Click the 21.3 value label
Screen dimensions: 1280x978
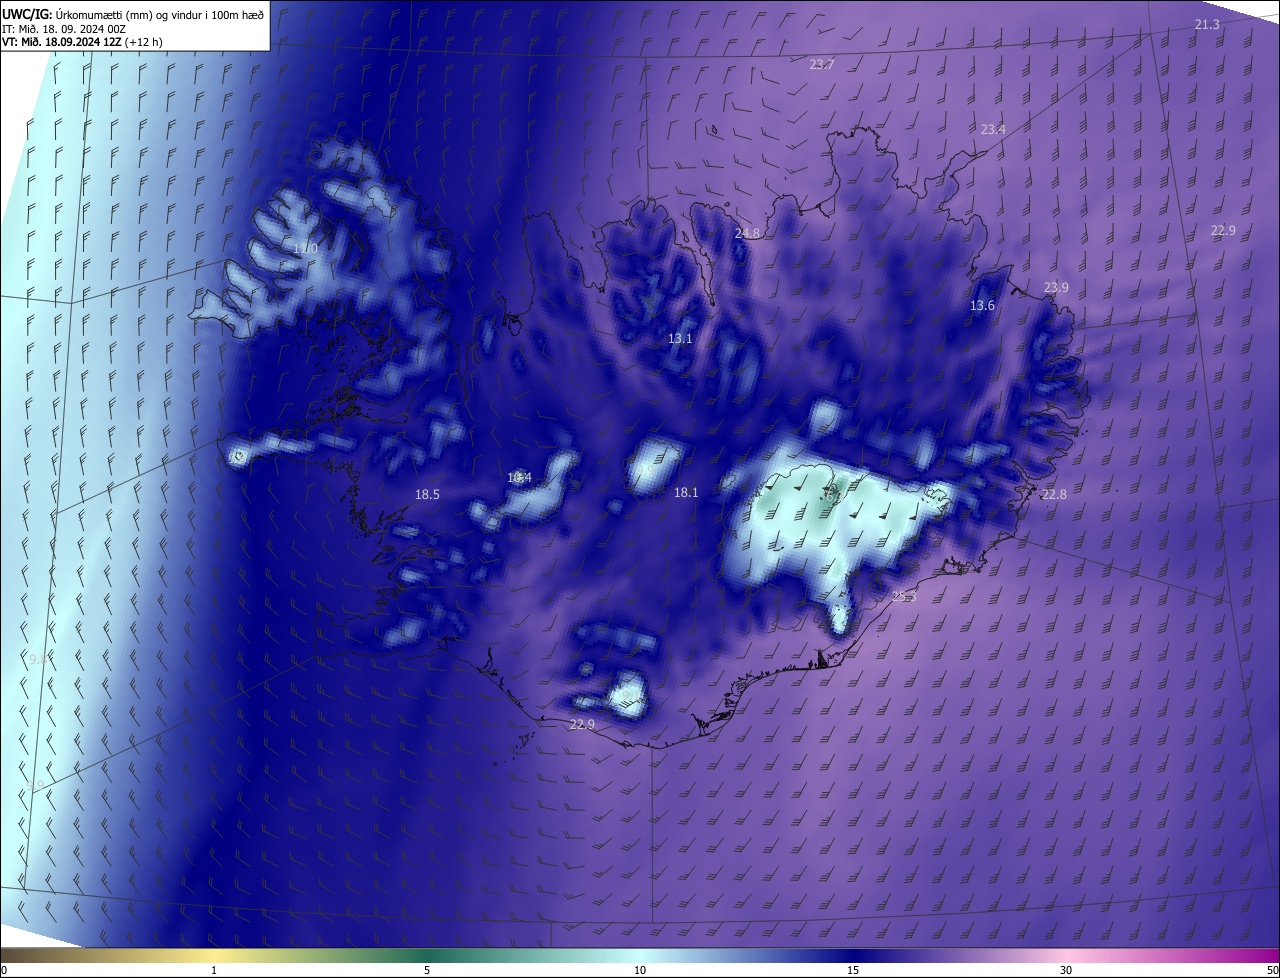(1207, 24)
